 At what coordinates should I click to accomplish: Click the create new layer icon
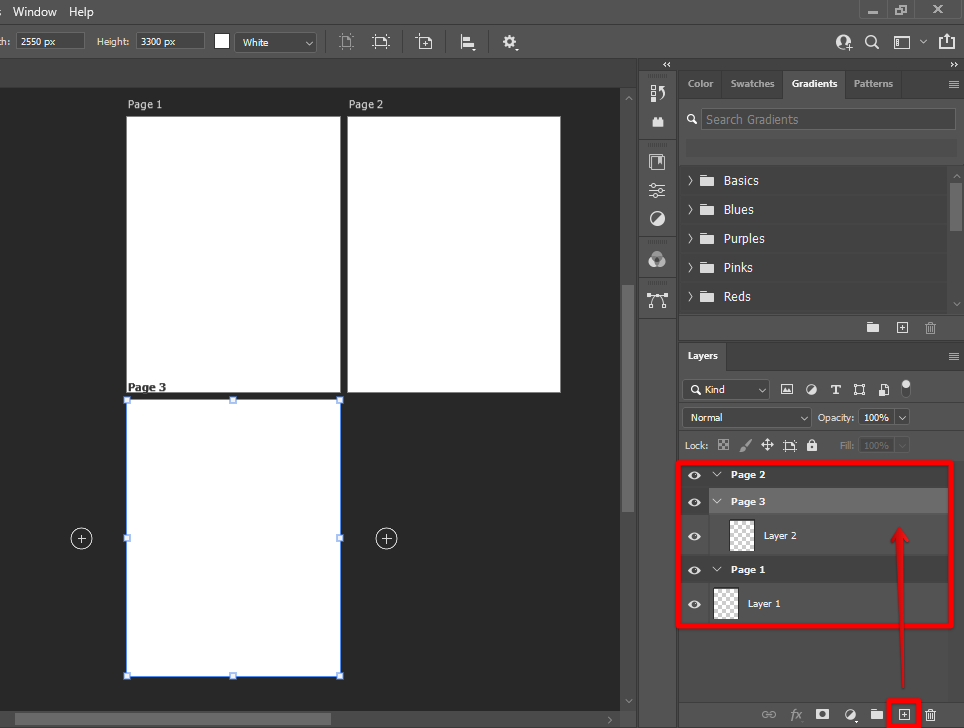point(904,714)
